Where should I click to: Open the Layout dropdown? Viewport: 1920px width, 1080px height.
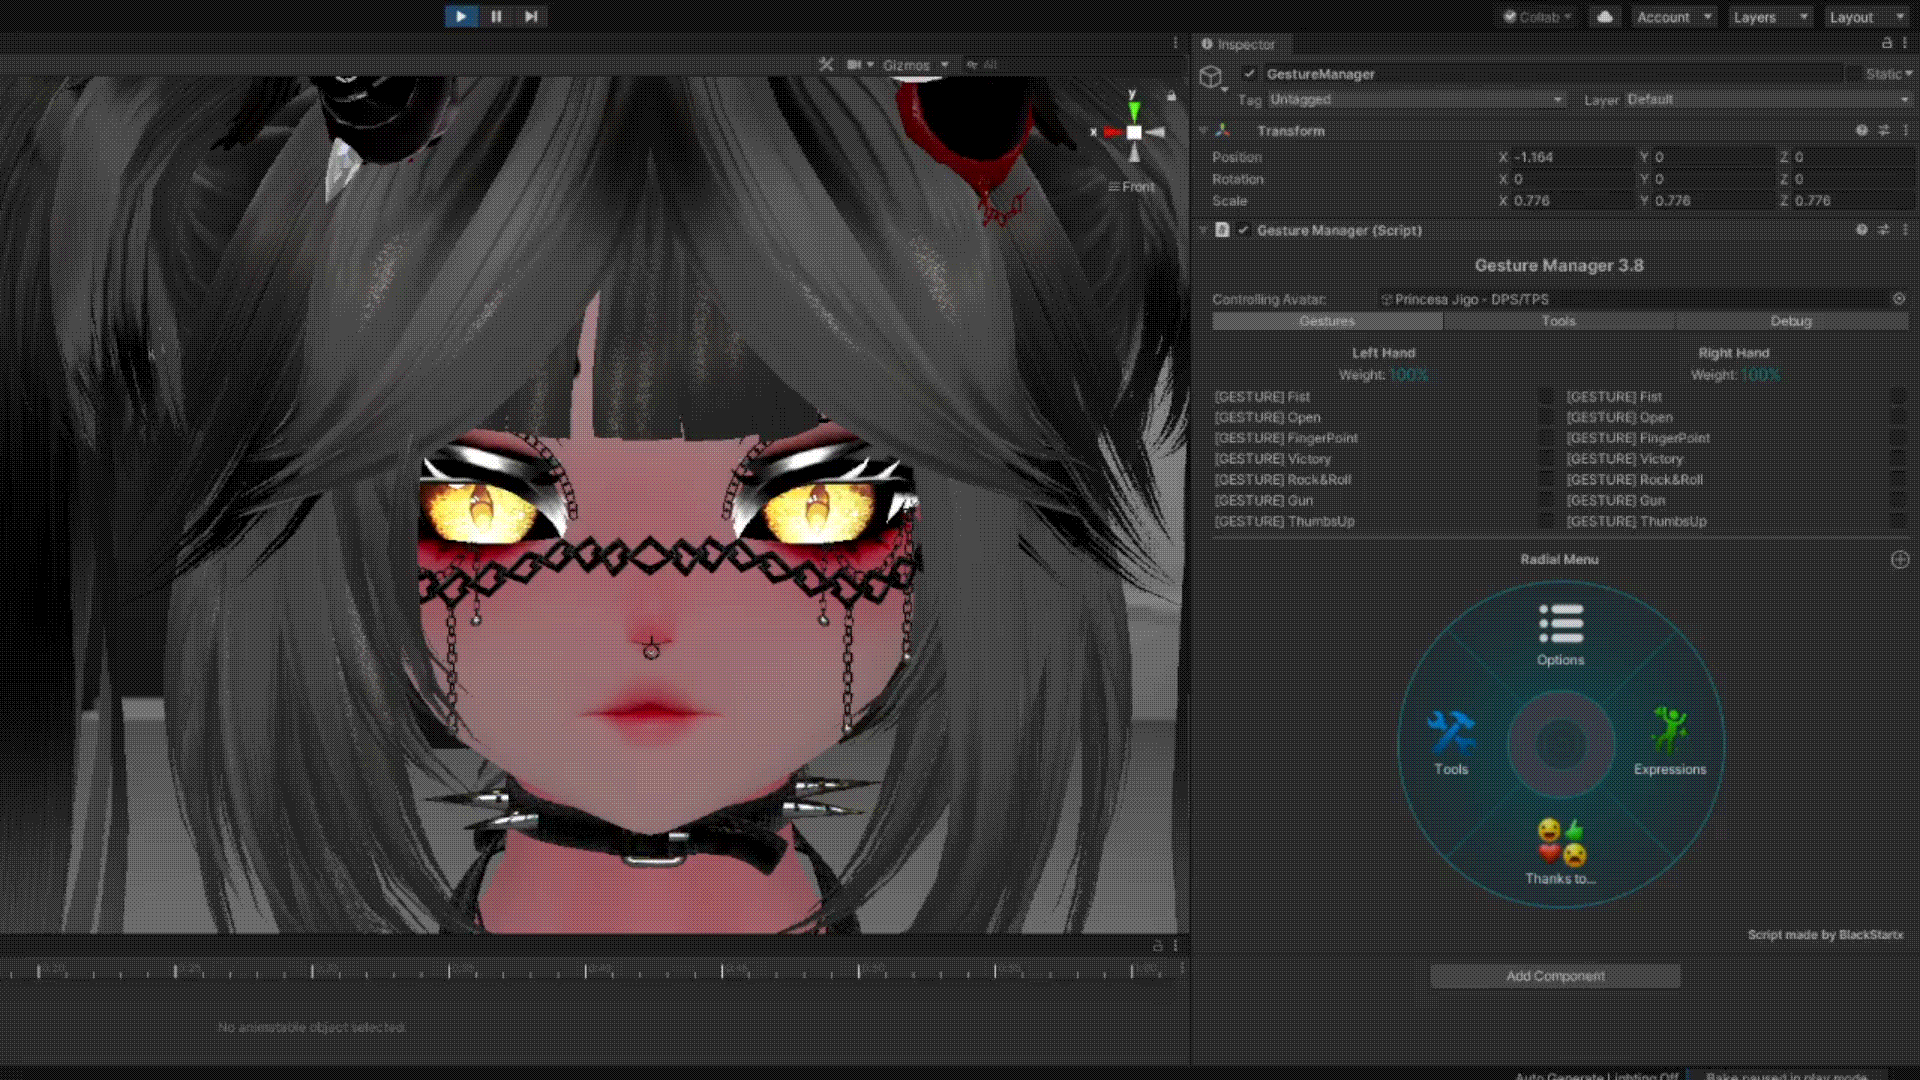pos(1866,17)
